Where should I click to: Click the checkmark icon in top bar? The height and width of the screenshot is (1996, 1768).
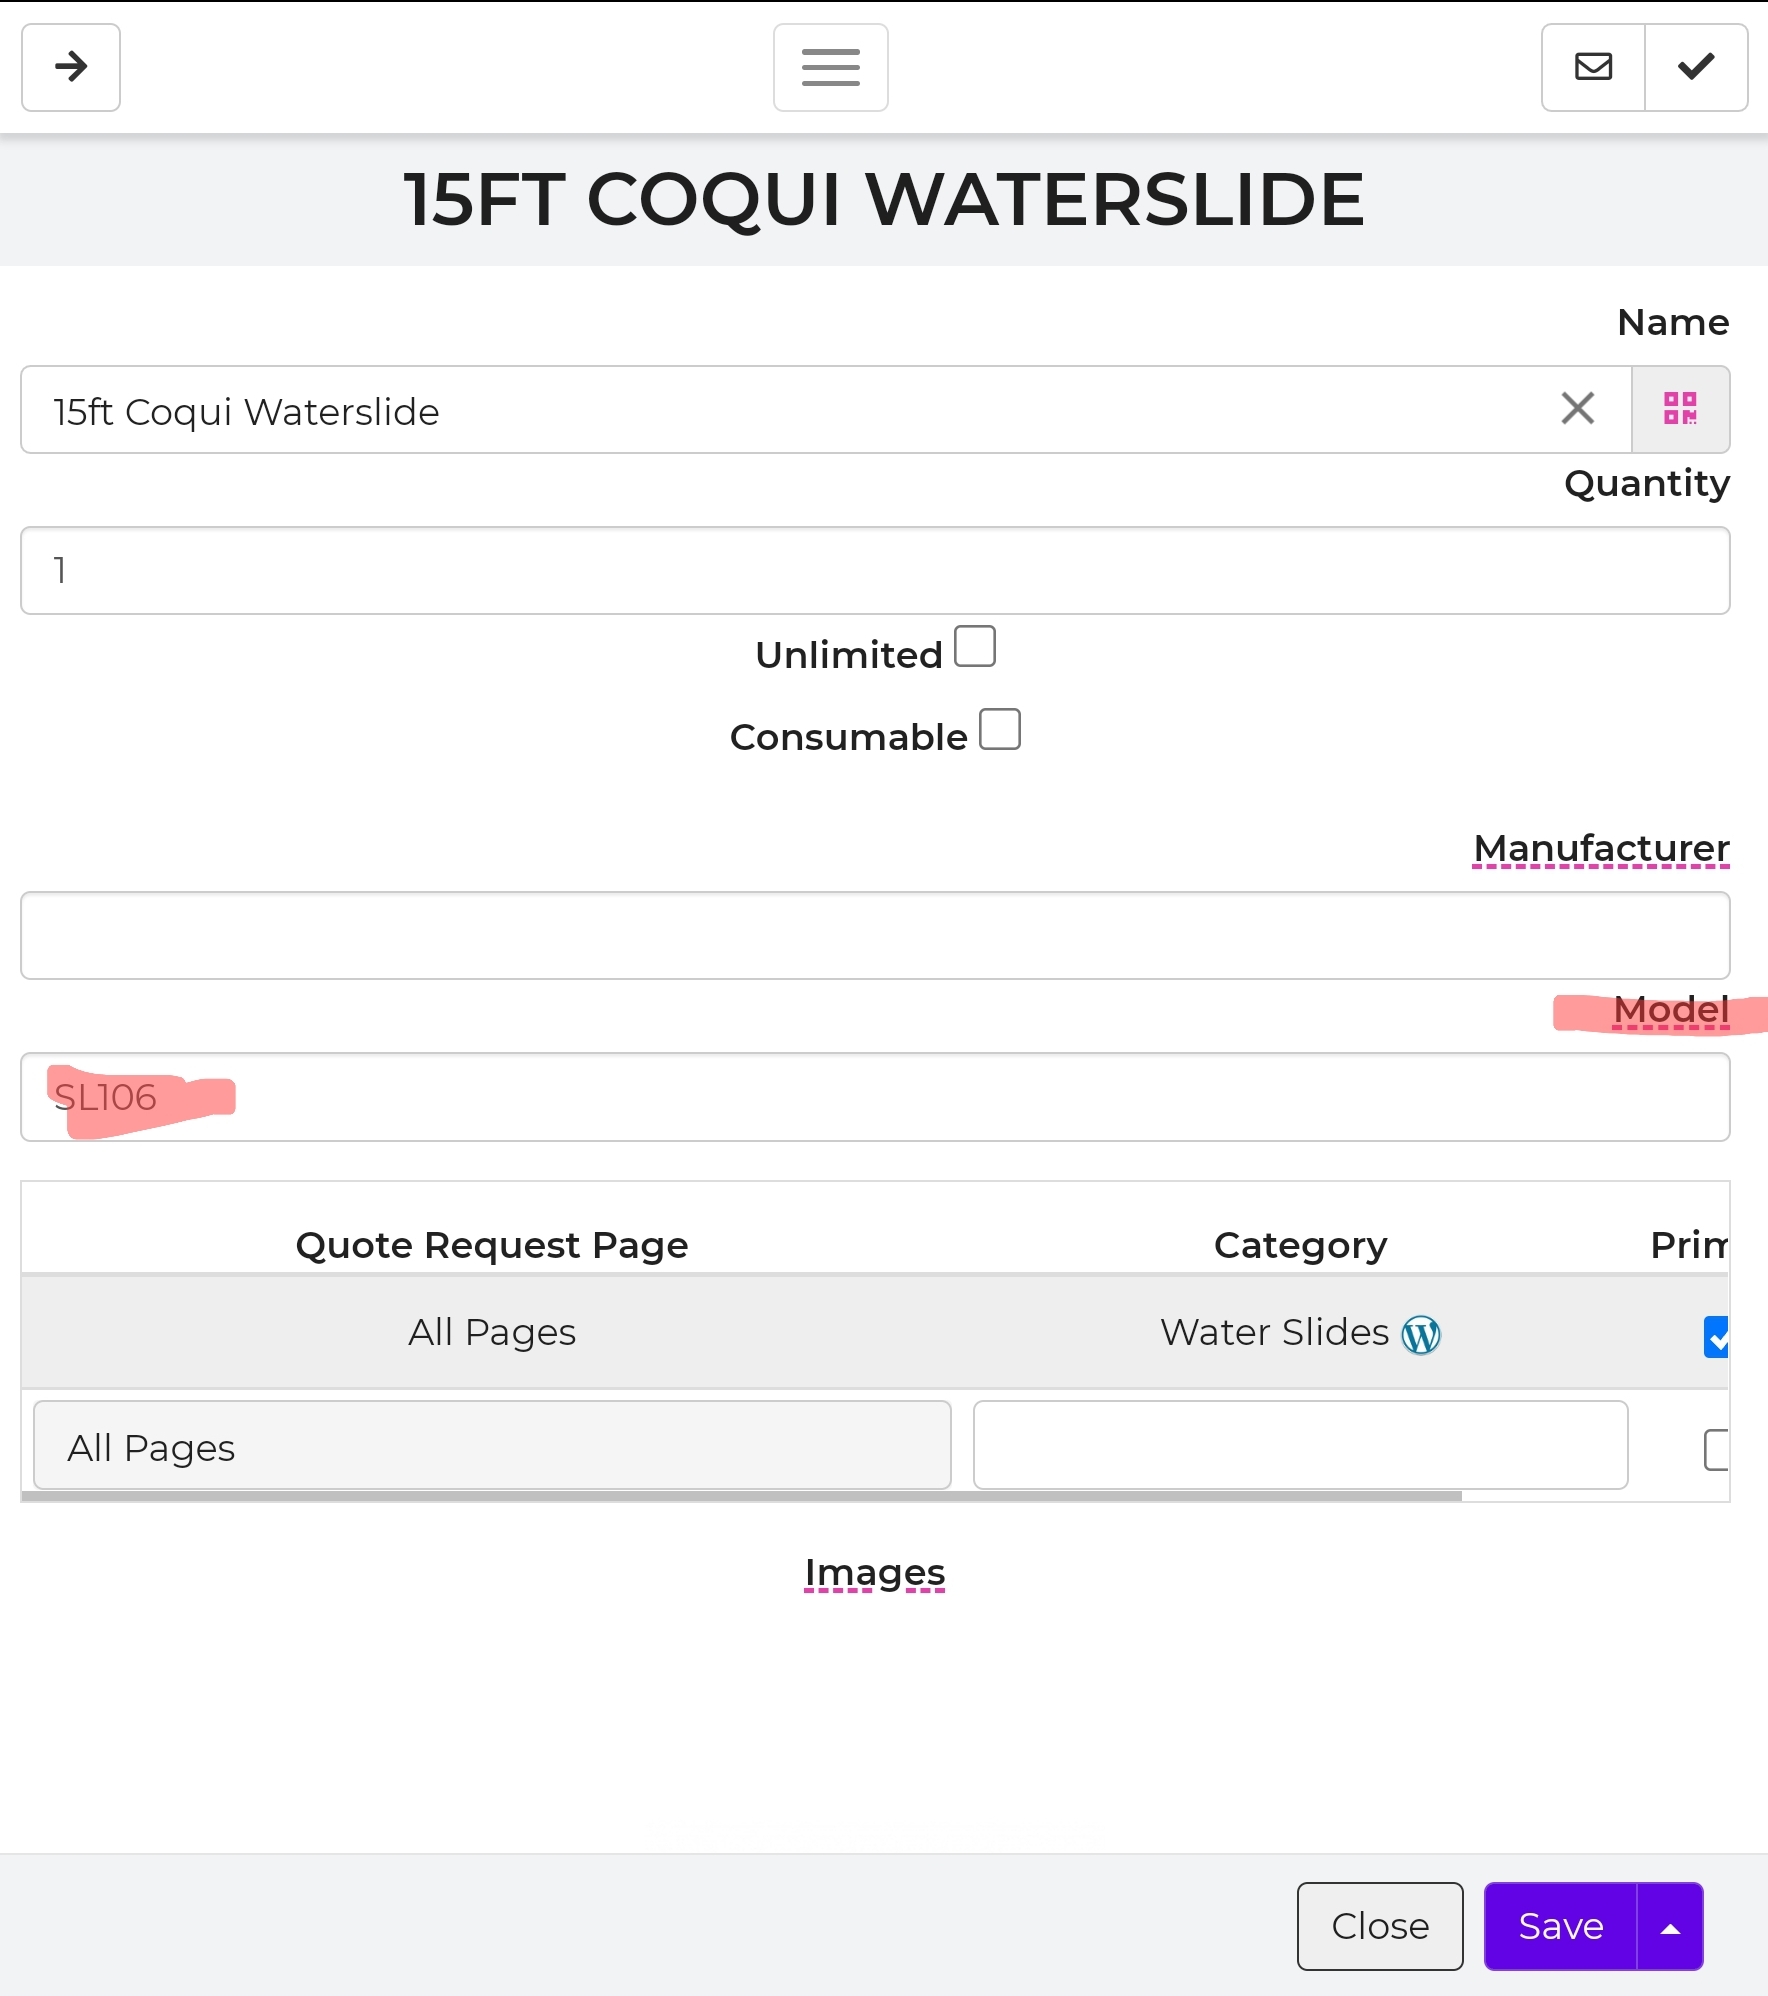[1696, 67]
